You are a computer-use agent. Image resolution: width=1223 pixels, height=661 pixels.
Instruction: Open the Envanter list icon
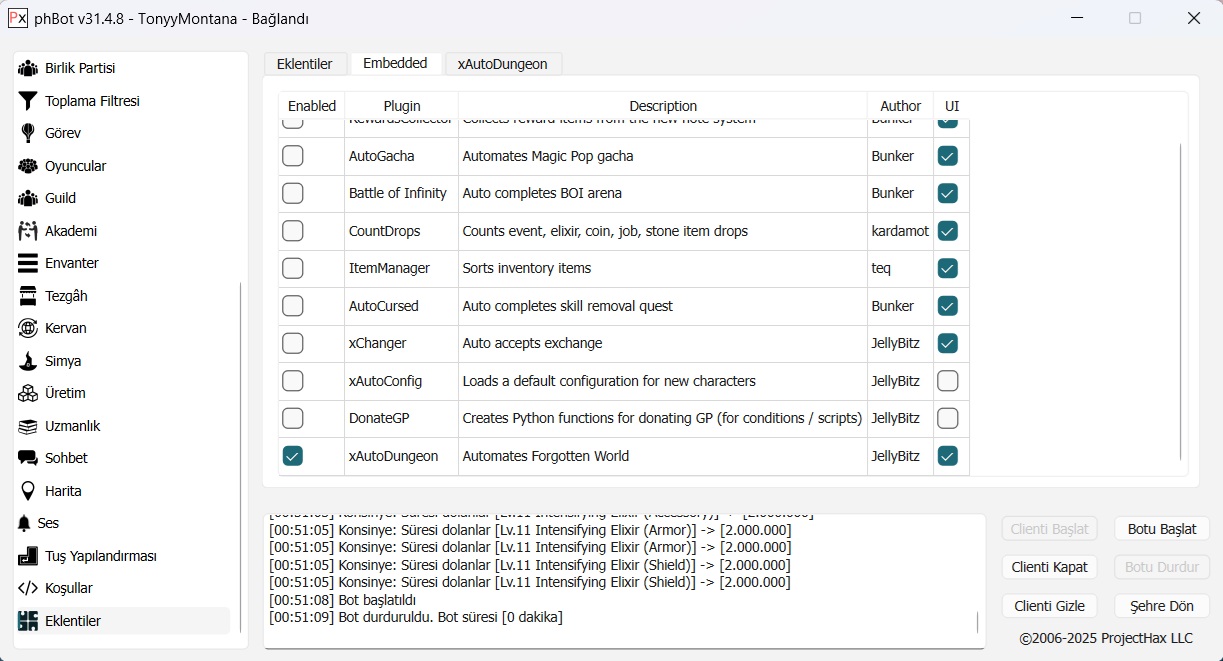pos(28,263)
